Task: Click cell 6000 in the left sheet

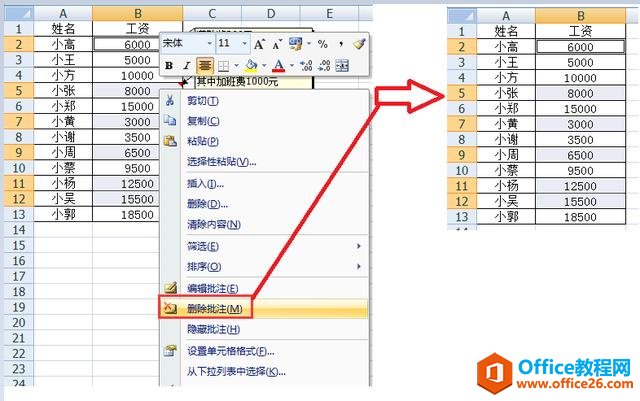Action: click(126, 45)
